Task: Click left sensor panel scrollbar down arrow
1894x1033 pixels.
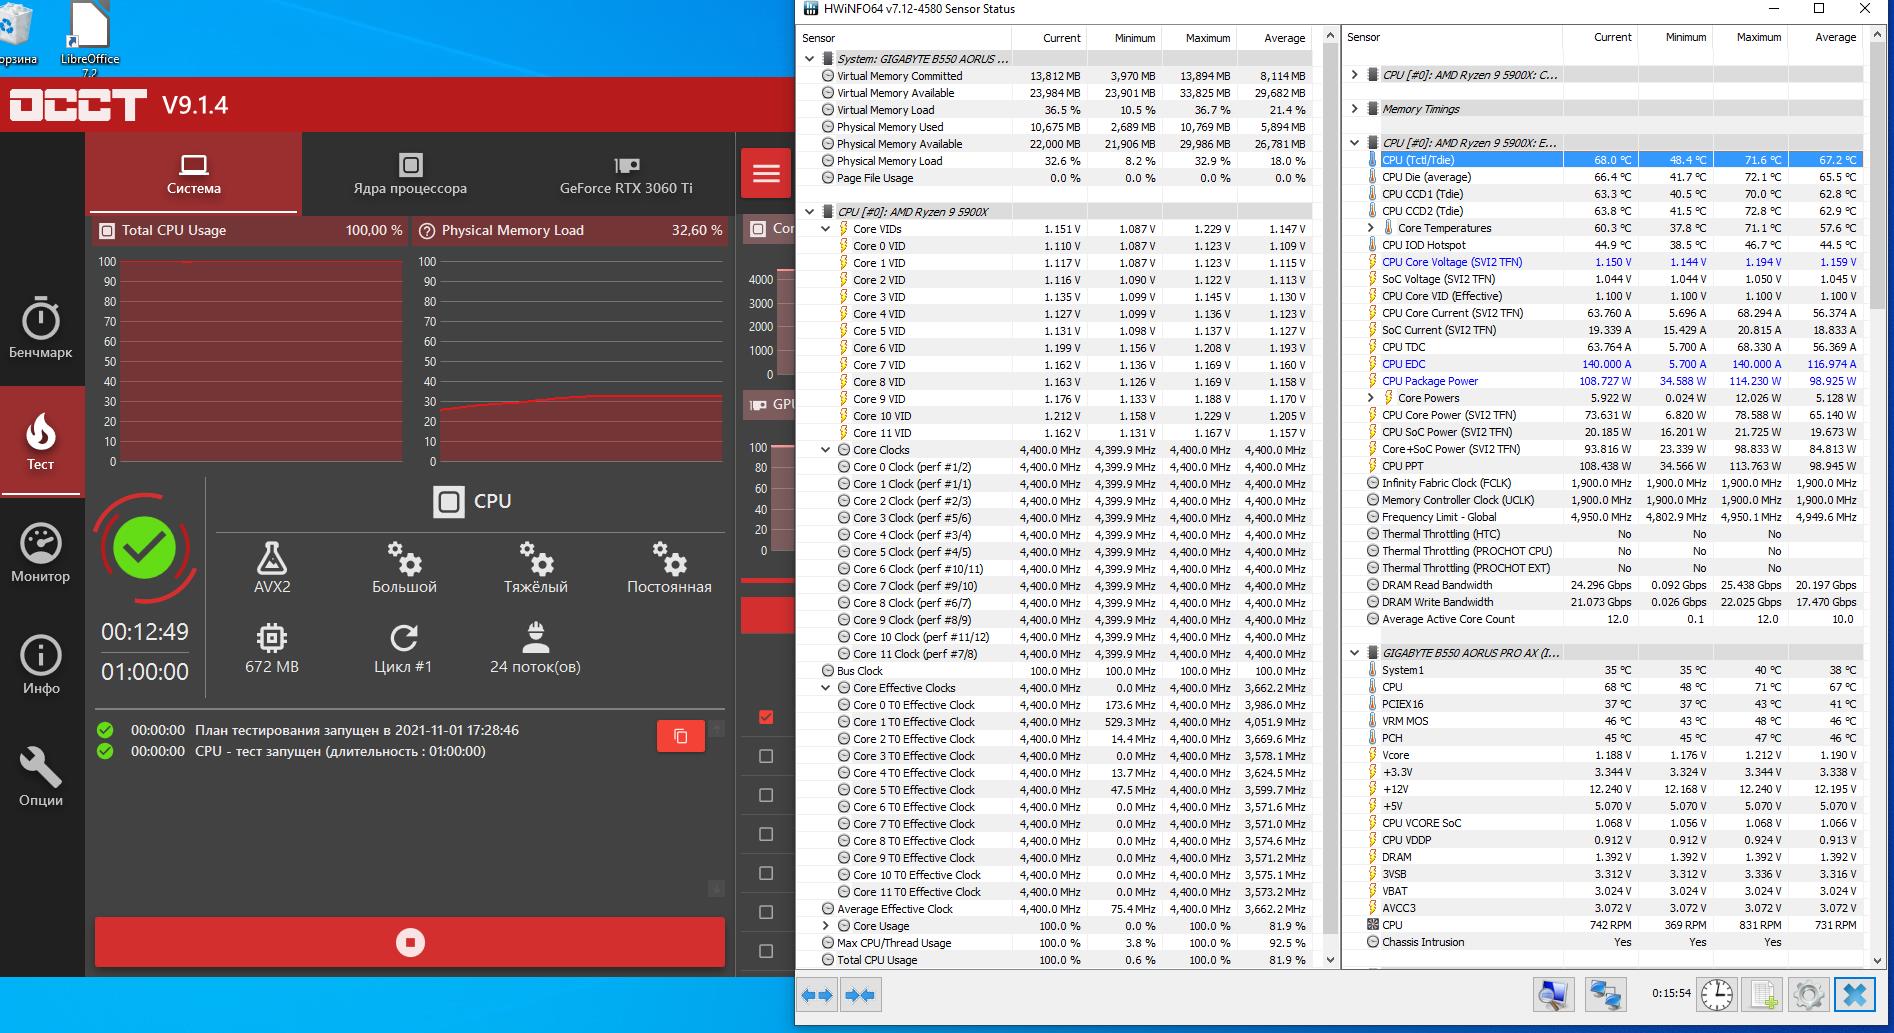Action: [1330, 960]
